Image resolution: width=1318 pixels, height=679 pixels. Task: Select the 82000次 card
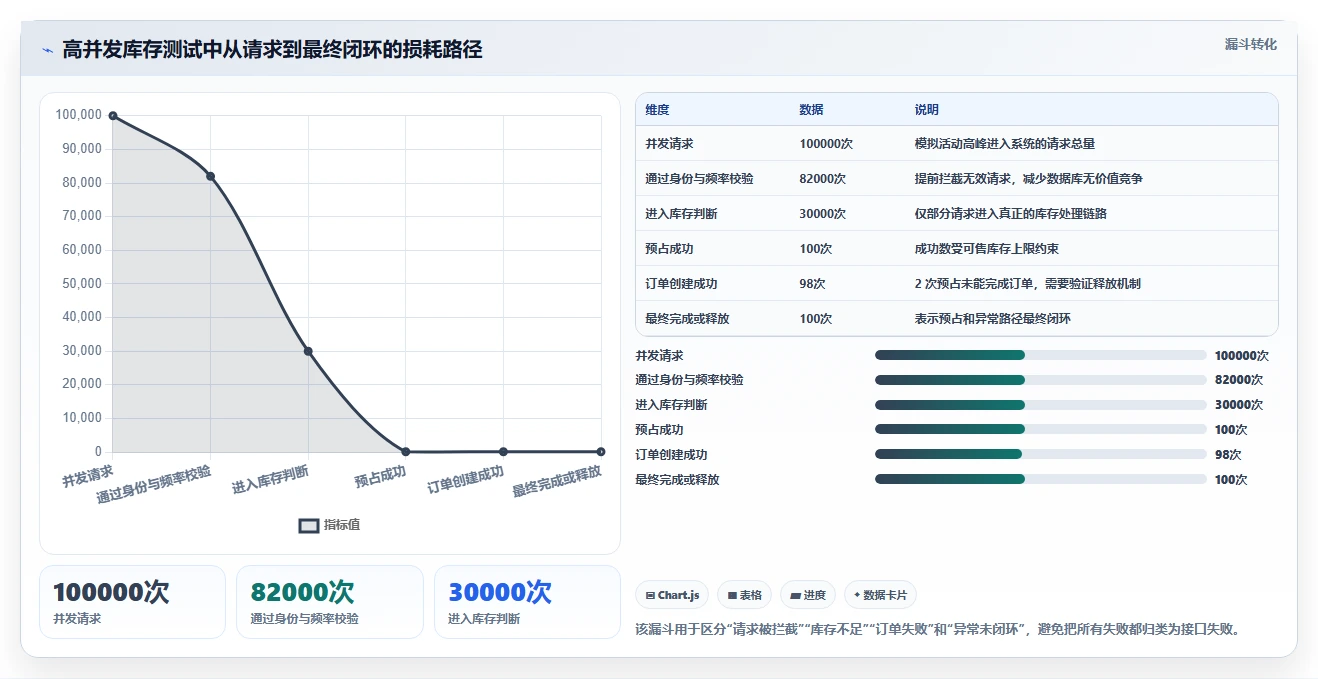330,602
